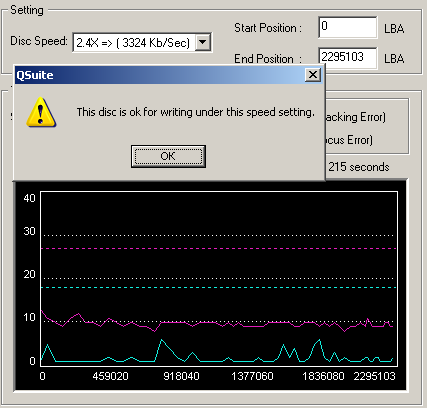Click the cyan focus error curve peak
This screenshot has height=408, width=427.
pos(161,340)
